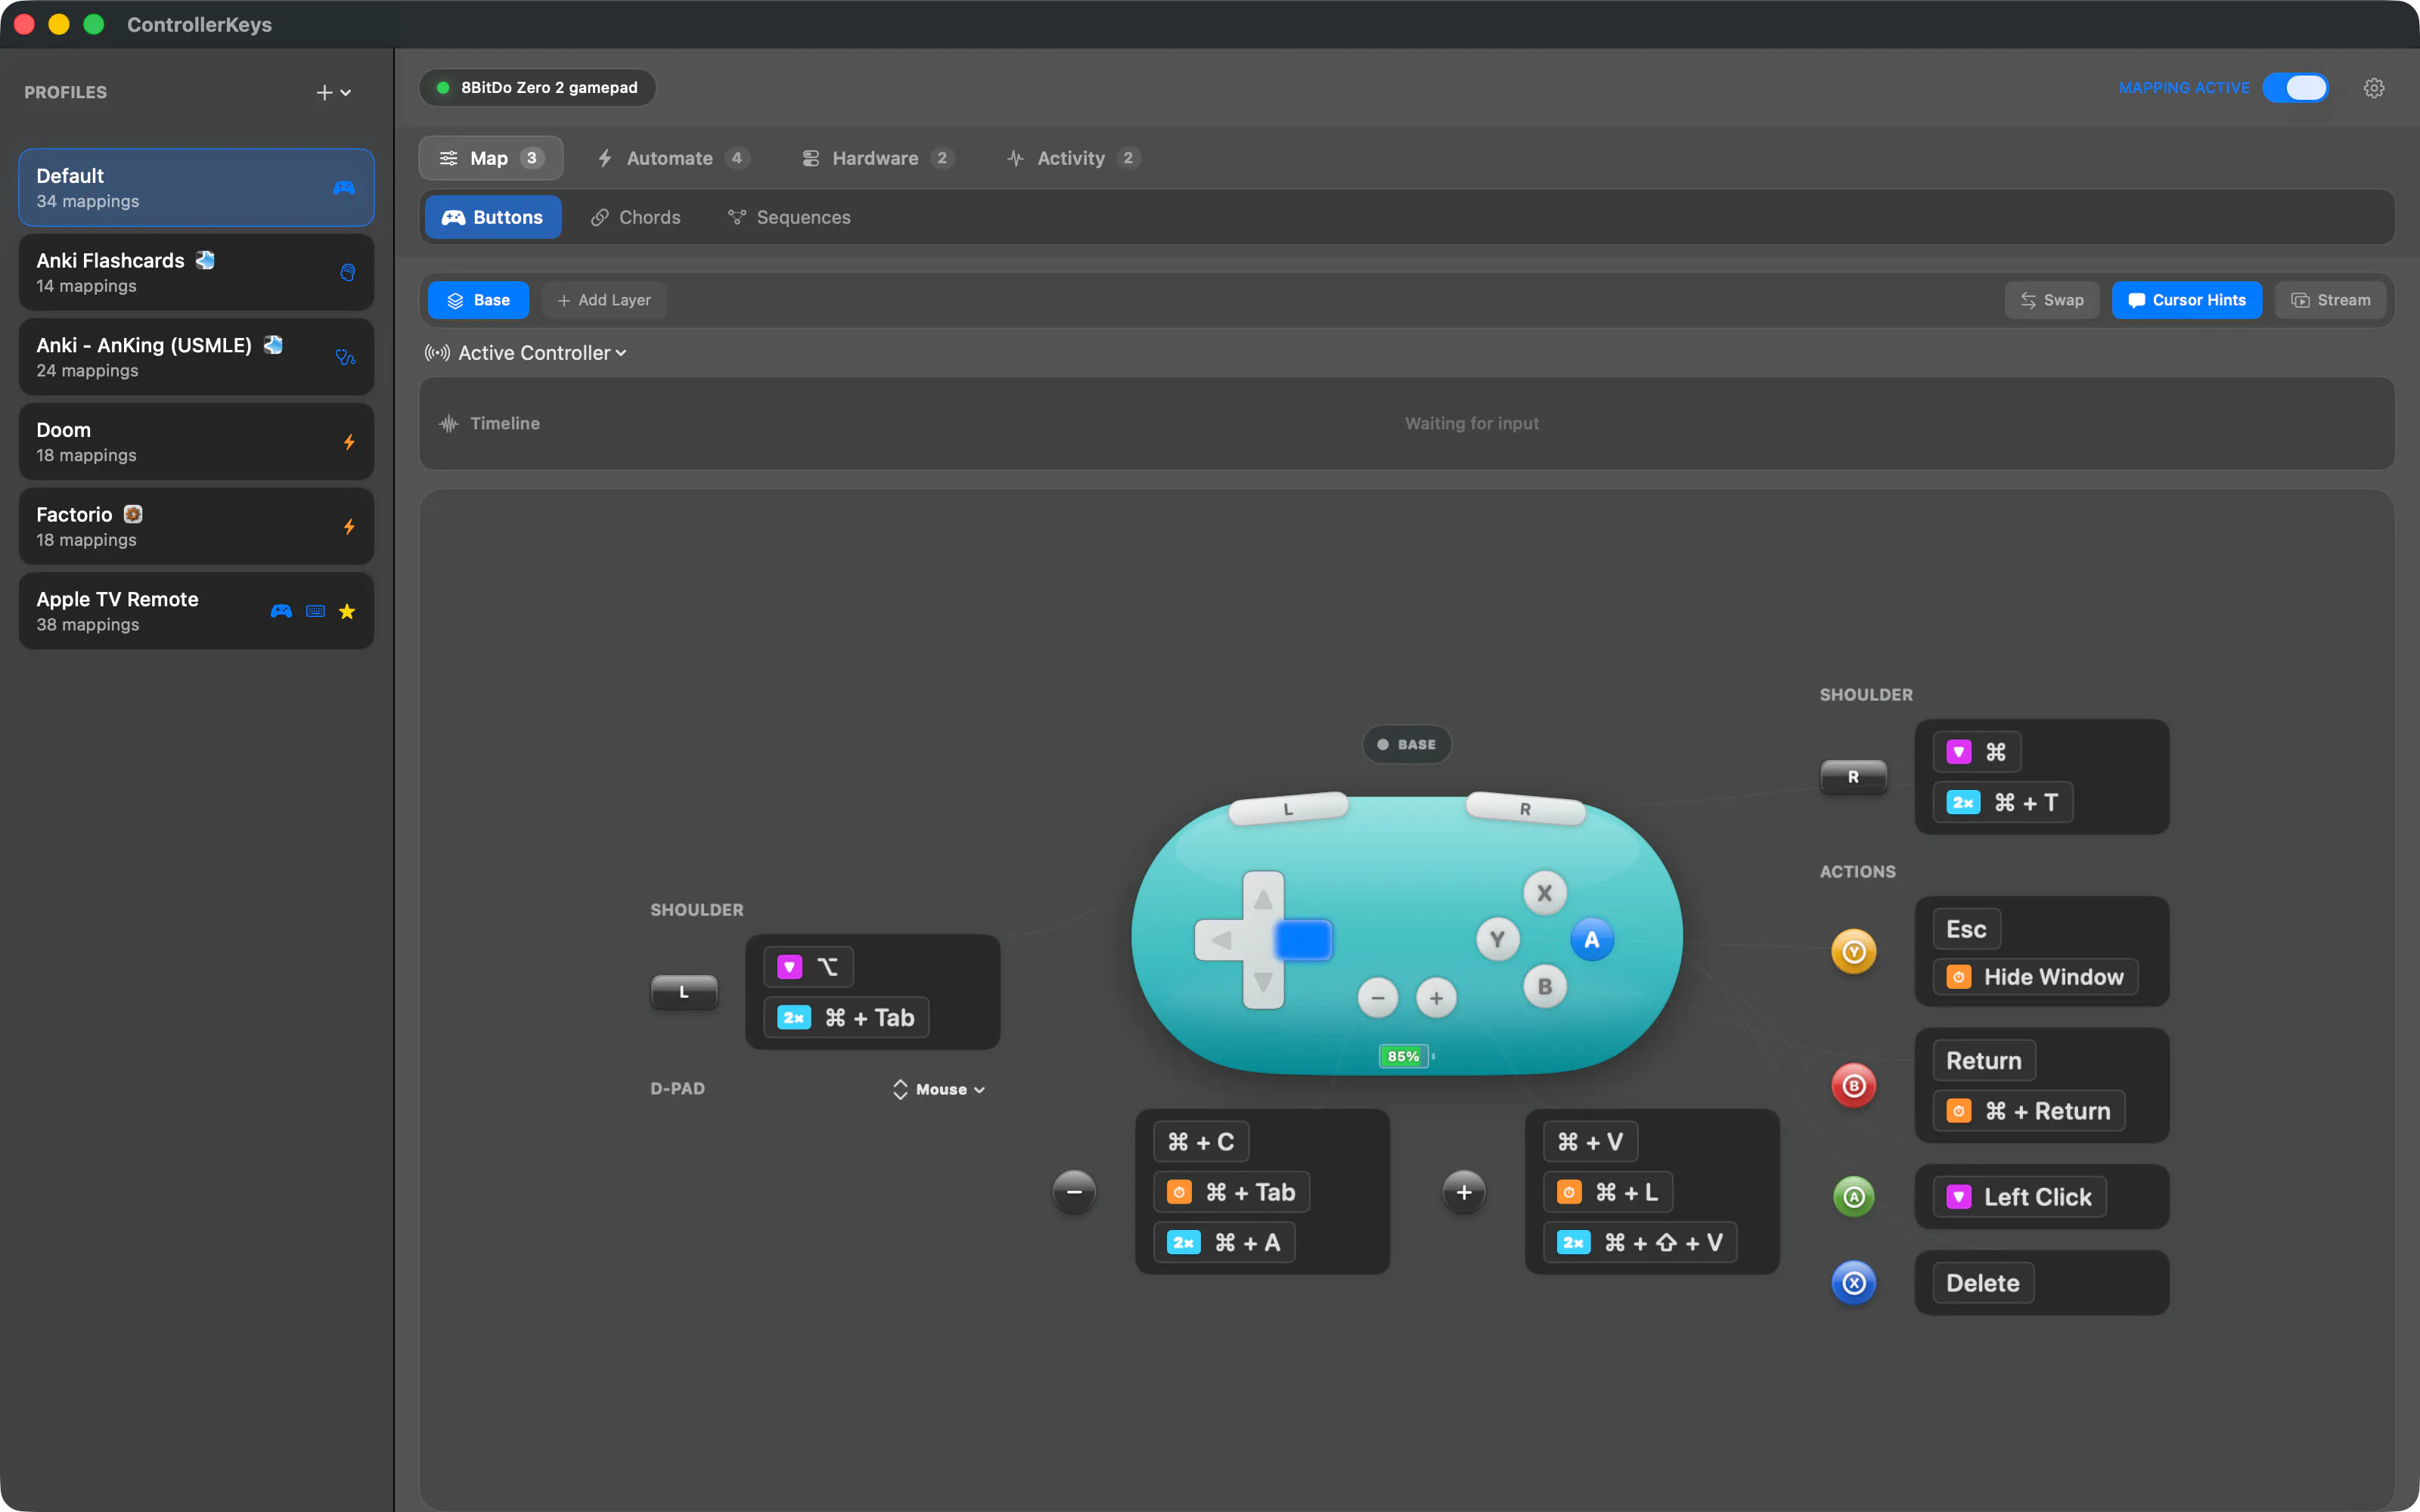Click the 85% battery indicator on gamepad
Viewport: 2420px width, 1512px height.
[x=1404, y=1056]
